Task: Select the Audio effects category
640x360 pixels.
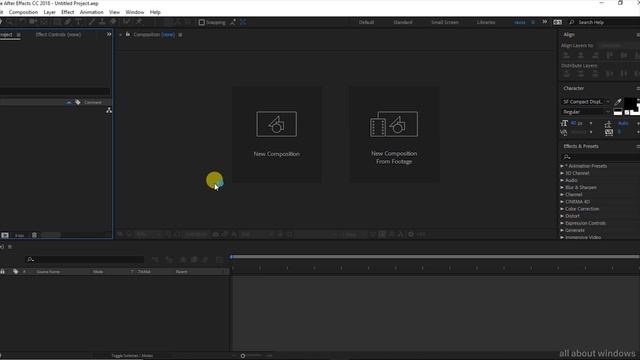Action: 571,180
